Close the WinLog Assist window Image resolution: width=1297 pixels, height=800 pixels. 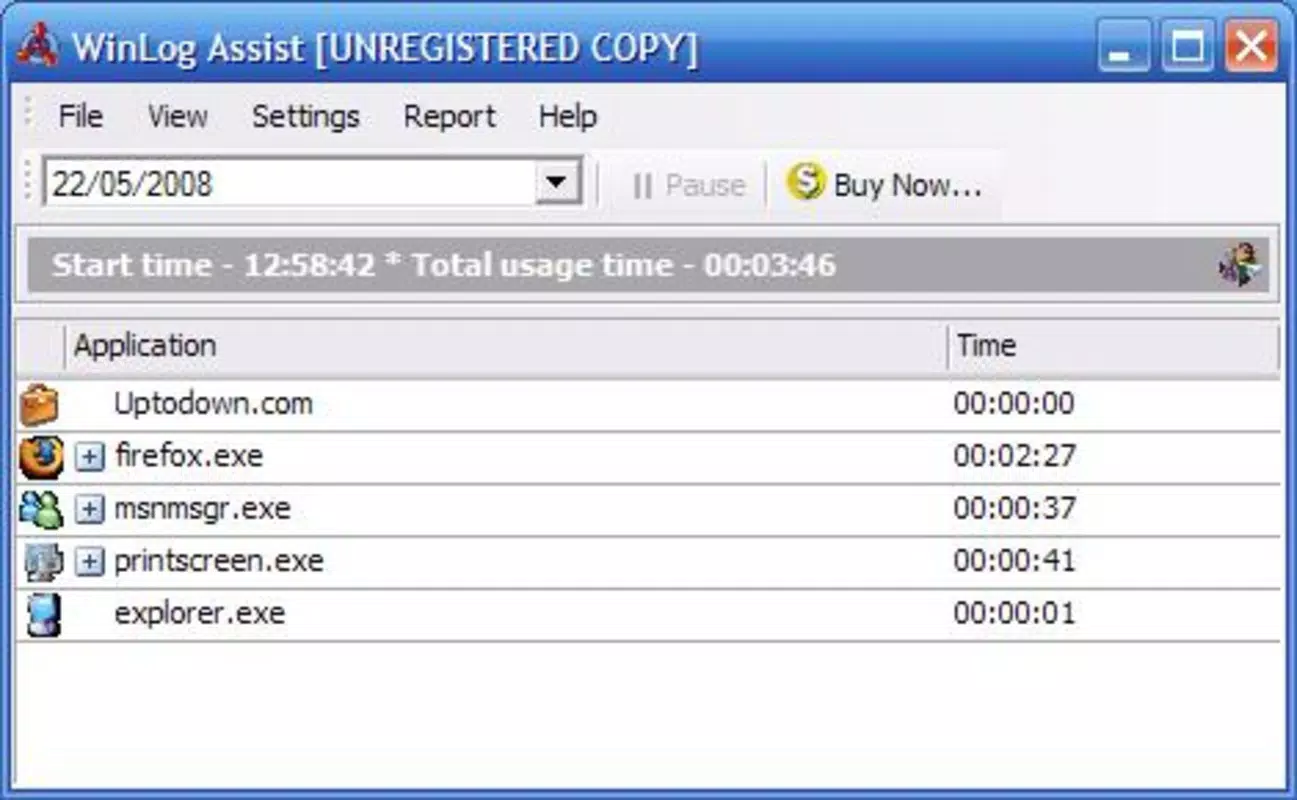(1250, 46)
